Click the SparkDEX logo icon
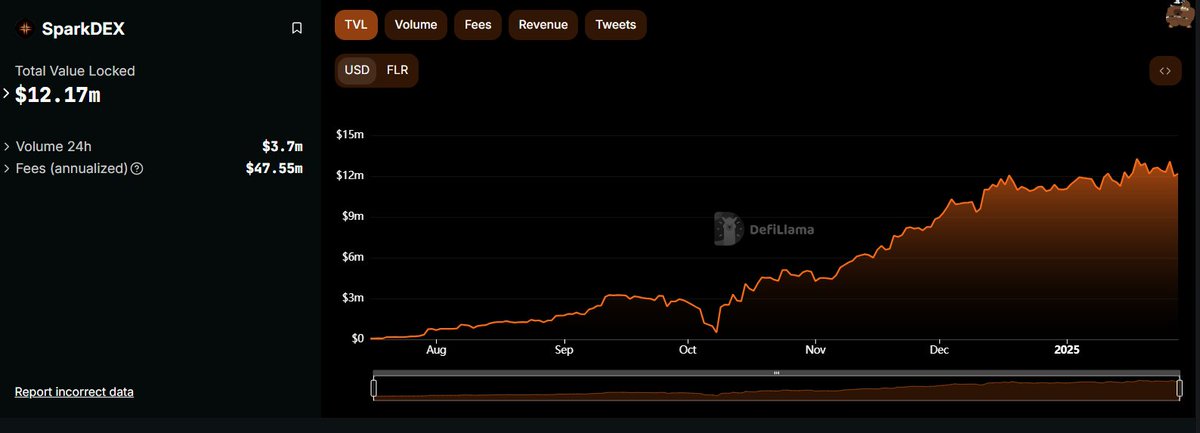Image resolution: width=1200 pixels, height=433 pixels. [x=26, y=28]
